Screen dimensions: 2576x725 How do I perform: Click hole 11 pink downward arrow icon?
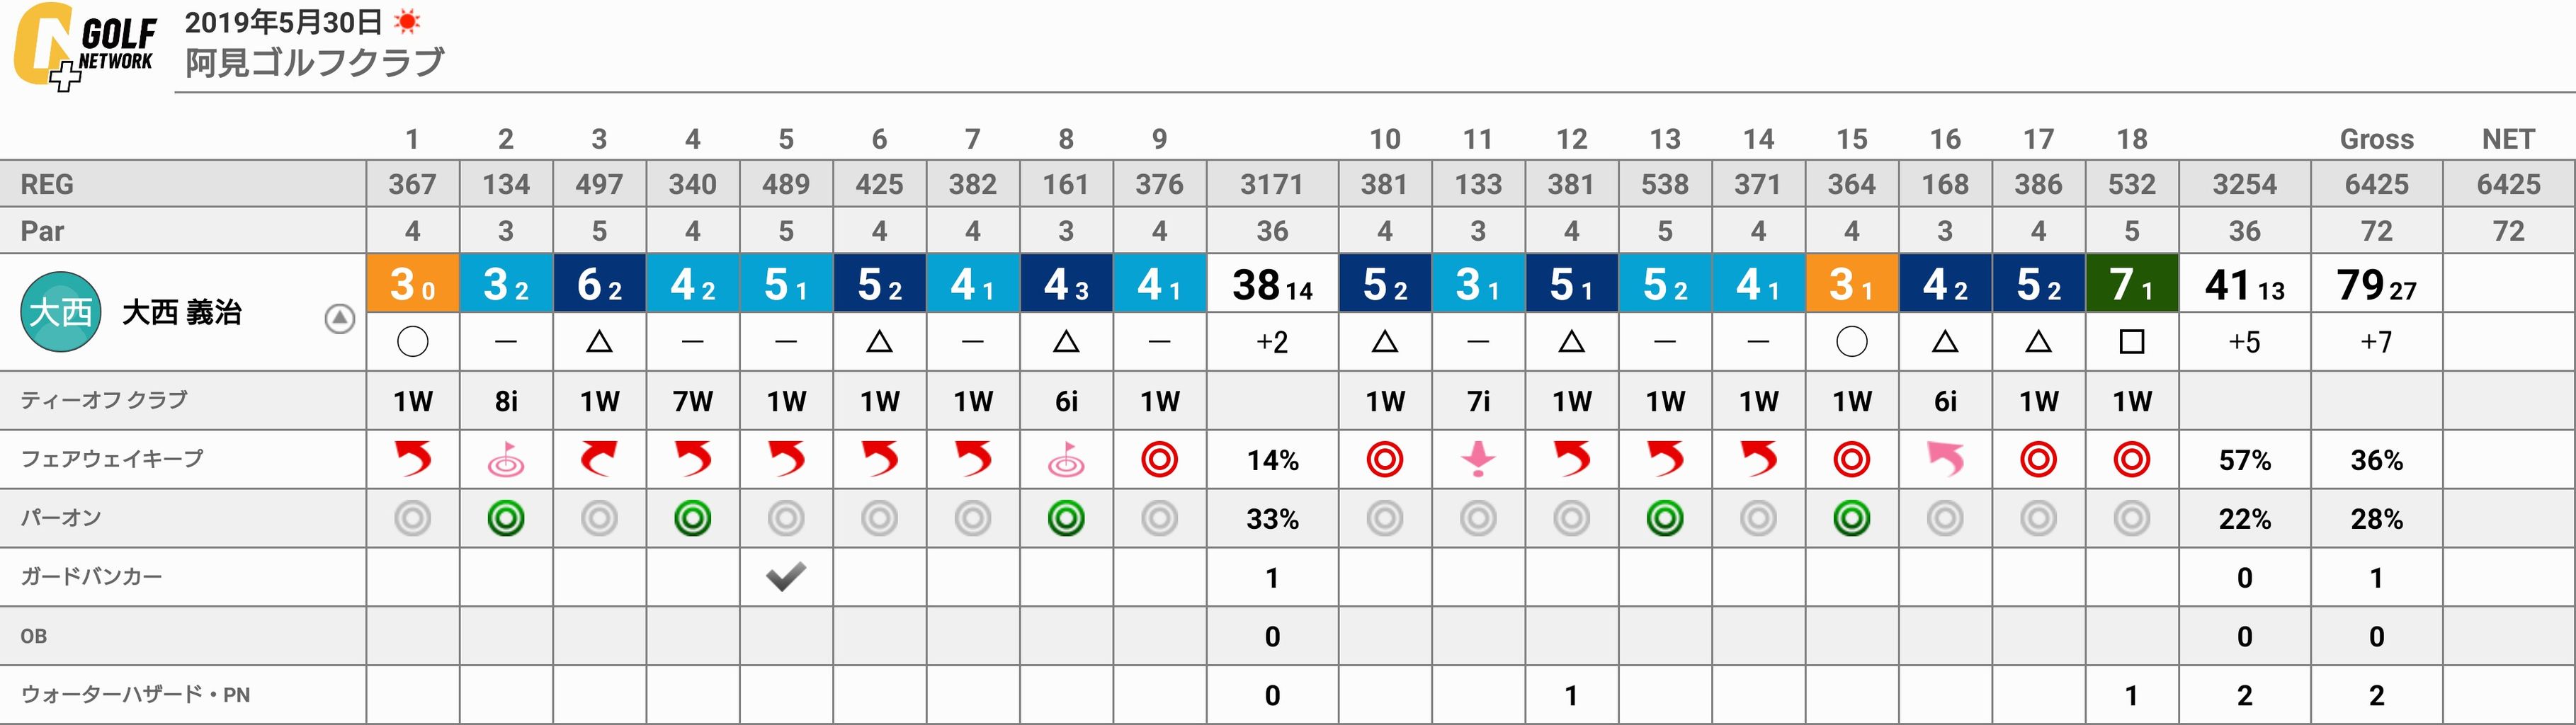pyautogui.click(x=1478, y=460)
